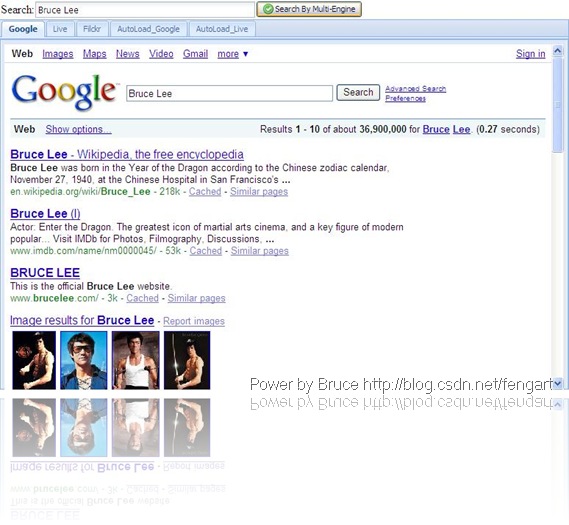Click the green check icon on Search By Multi-Engine
This screenshot has height=525, width=569.
[x=268, y=9]
